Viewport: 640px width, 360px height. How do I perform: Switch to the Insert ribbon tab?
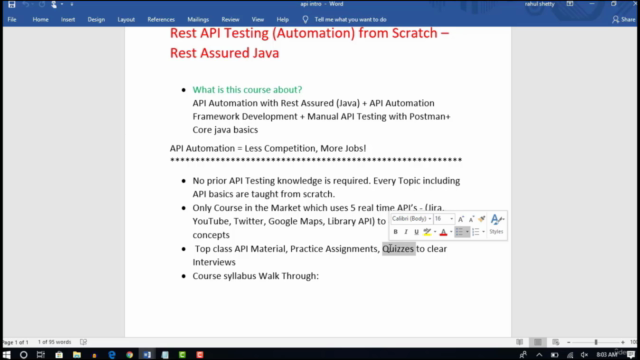[68, 20]
